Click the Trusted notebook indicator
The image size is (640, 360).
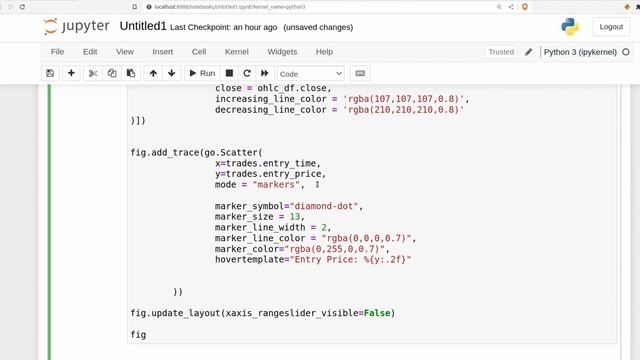click(501, 52)
